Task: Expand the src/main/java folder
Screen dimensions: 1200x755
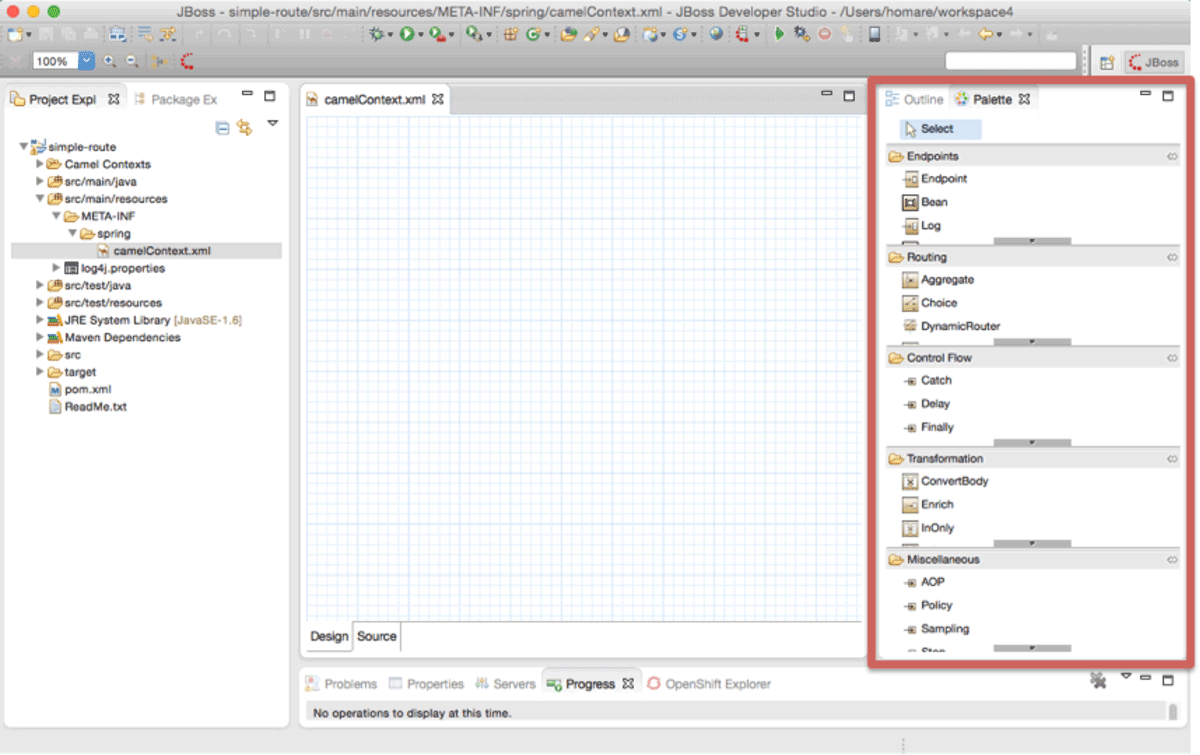Action: (40, 181)
